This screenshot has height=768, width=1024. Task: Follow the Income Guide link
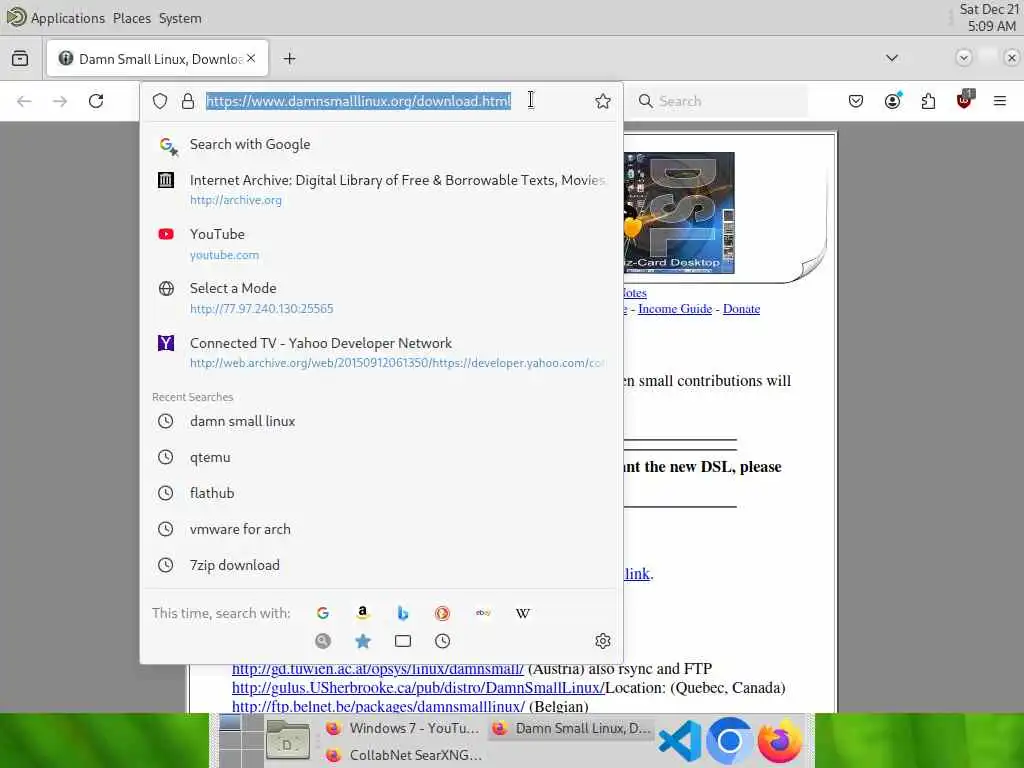675,309
